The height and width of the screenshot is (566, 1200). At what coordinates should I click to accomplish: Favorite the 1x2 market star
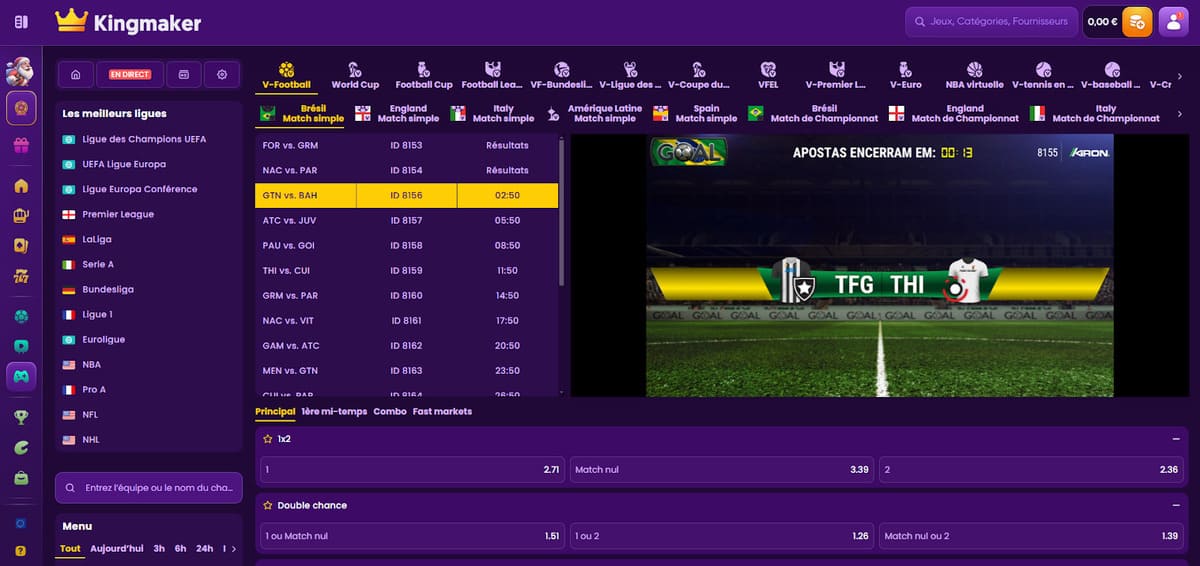pyautogui.click(x=267, y=439)
